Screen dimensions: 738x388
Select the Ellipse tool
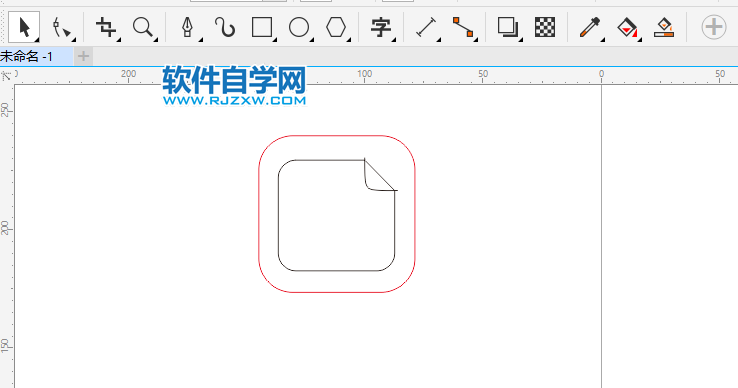tap(299, 27)
